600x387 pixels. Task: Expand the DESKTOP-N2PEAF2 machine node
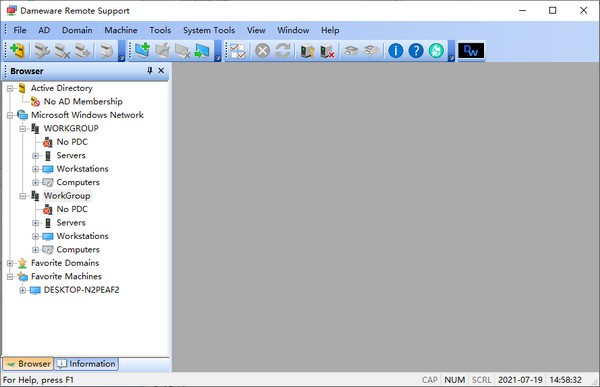click(x=23, y=290)
